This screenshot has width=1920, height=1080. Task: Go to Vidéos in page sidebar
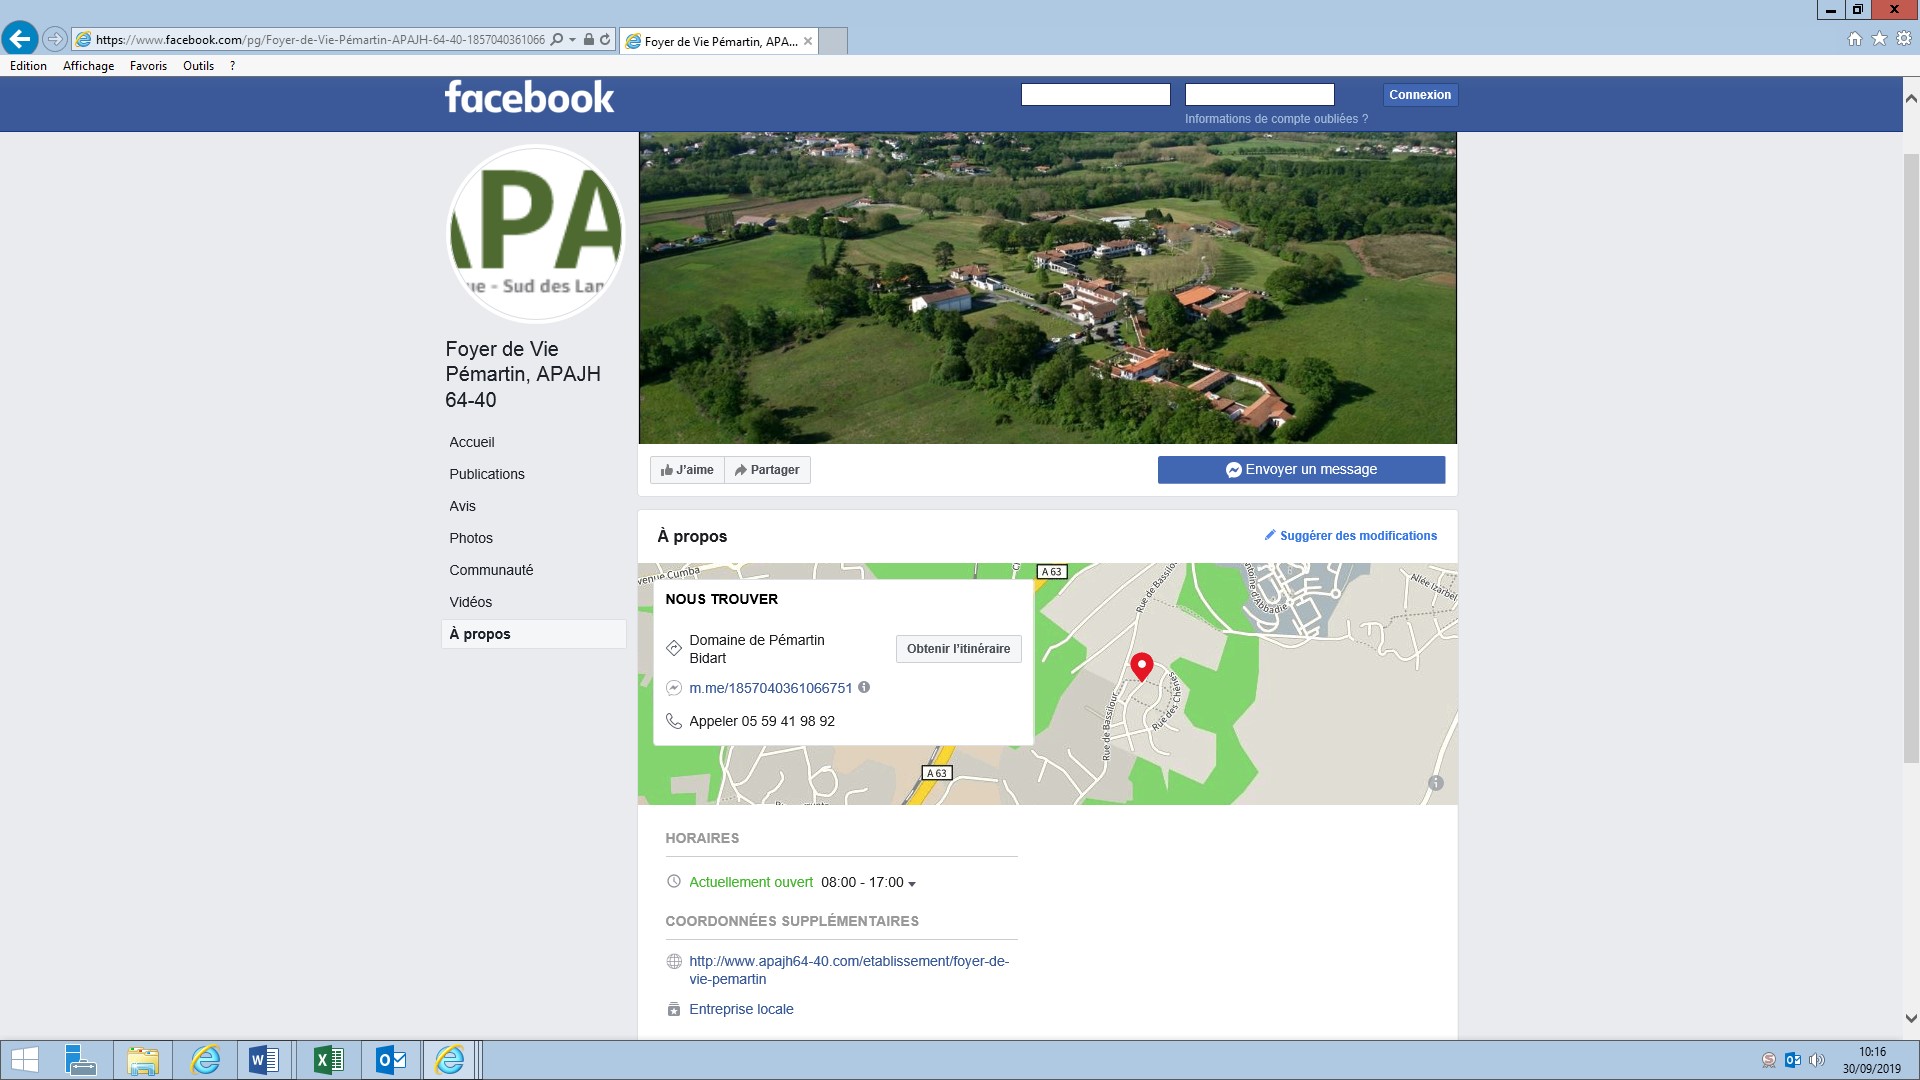471,602
